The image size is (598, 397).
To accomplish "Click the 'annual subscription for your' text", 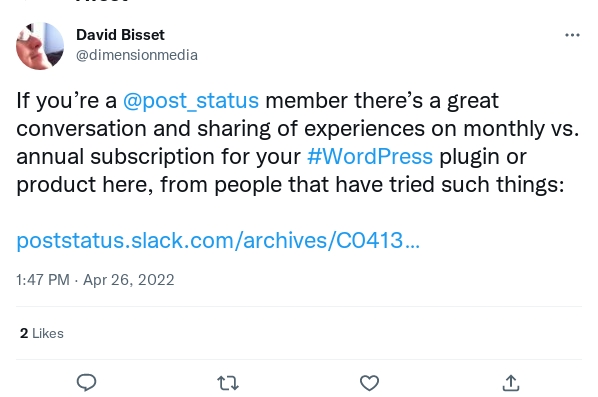I will (x=158, y=157).
